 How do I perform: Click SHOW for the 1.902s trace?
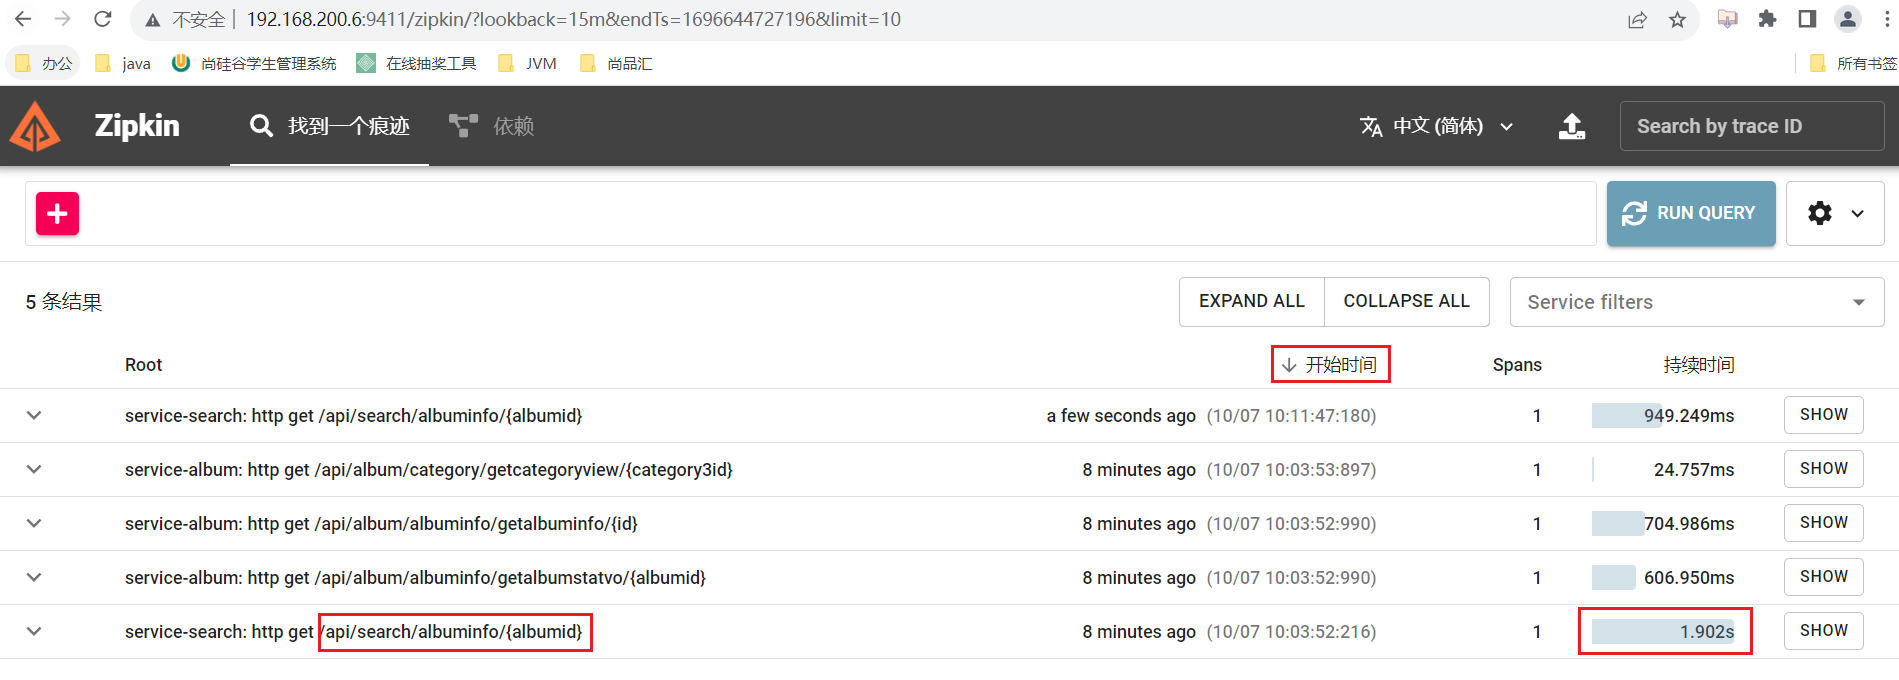1823,630
